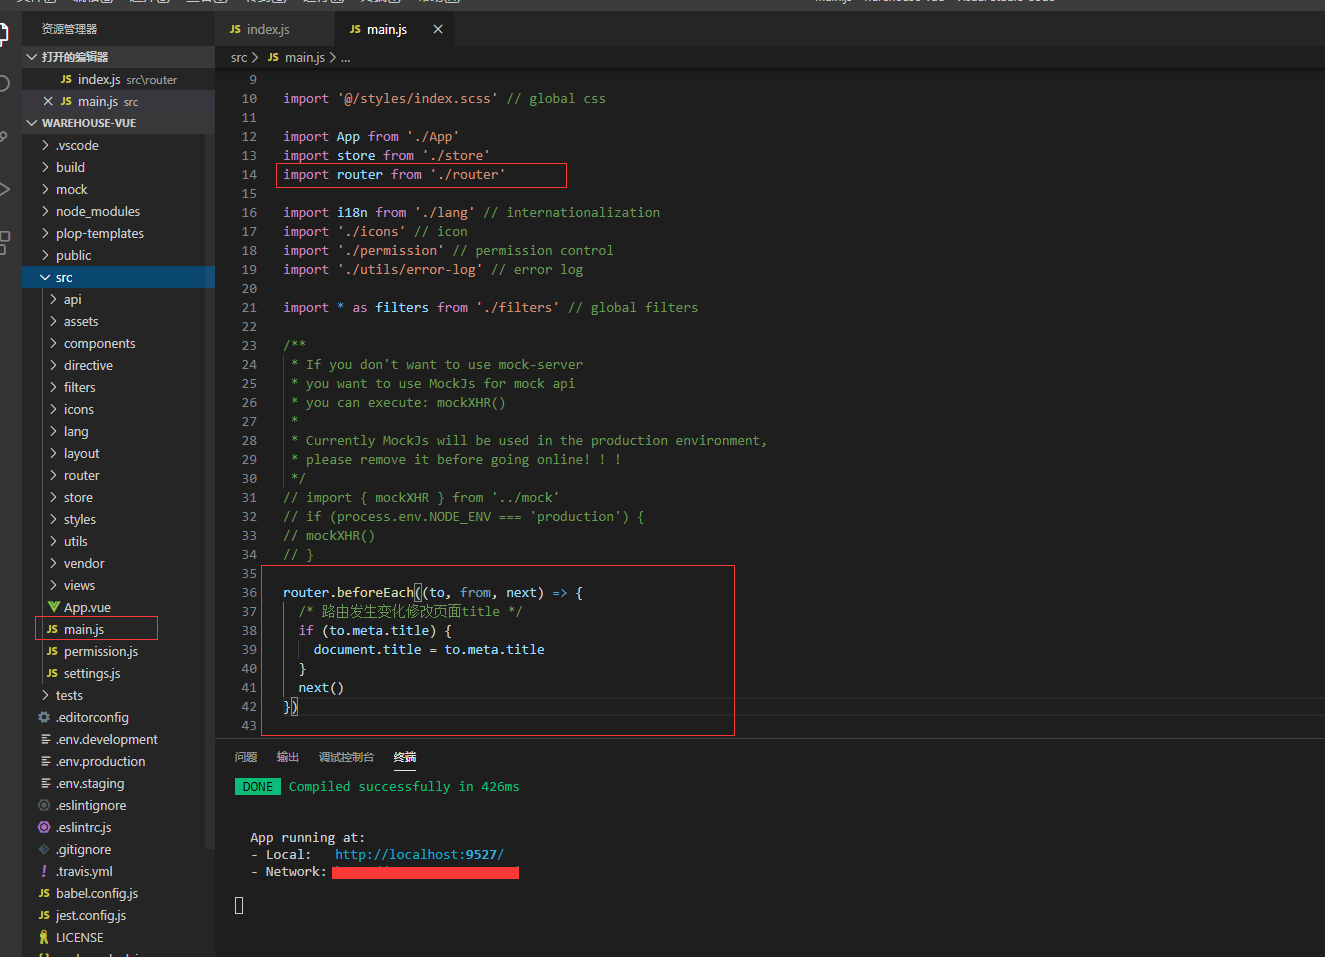Click the "Compiled successfully in 426ms" terminal text
1325x957 pixels.
(404, 786)
